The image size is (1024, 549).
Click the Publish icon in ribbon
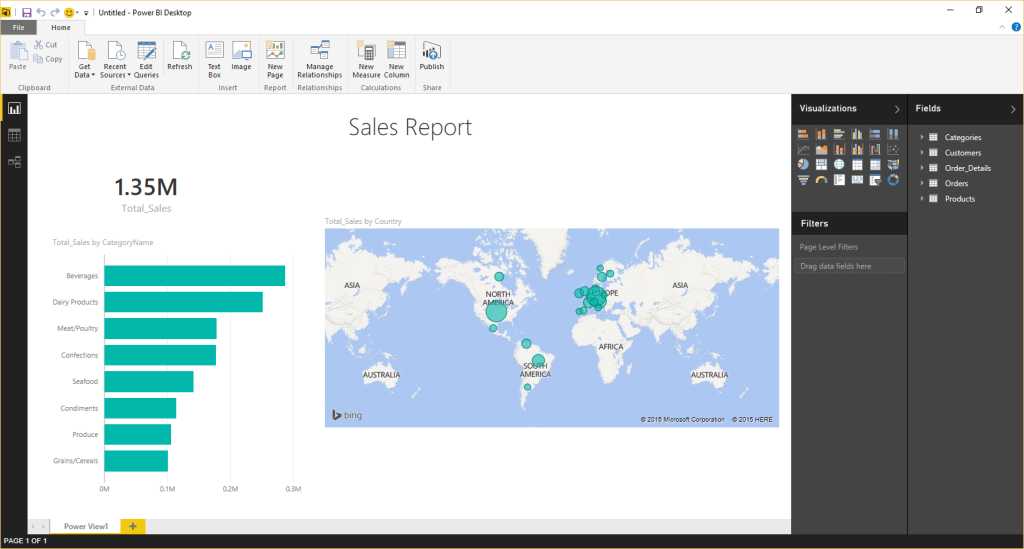[x=431, y=52]
